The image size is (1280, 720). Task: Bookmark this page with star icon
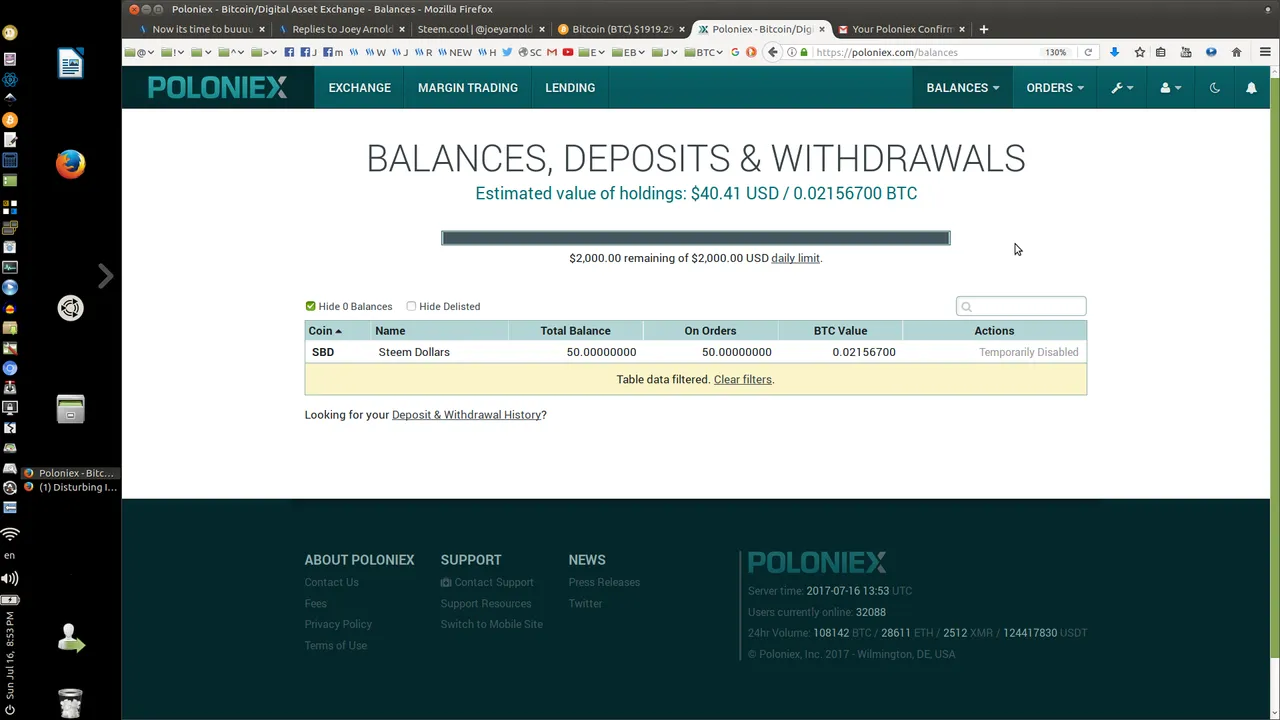click(1139, 52)
